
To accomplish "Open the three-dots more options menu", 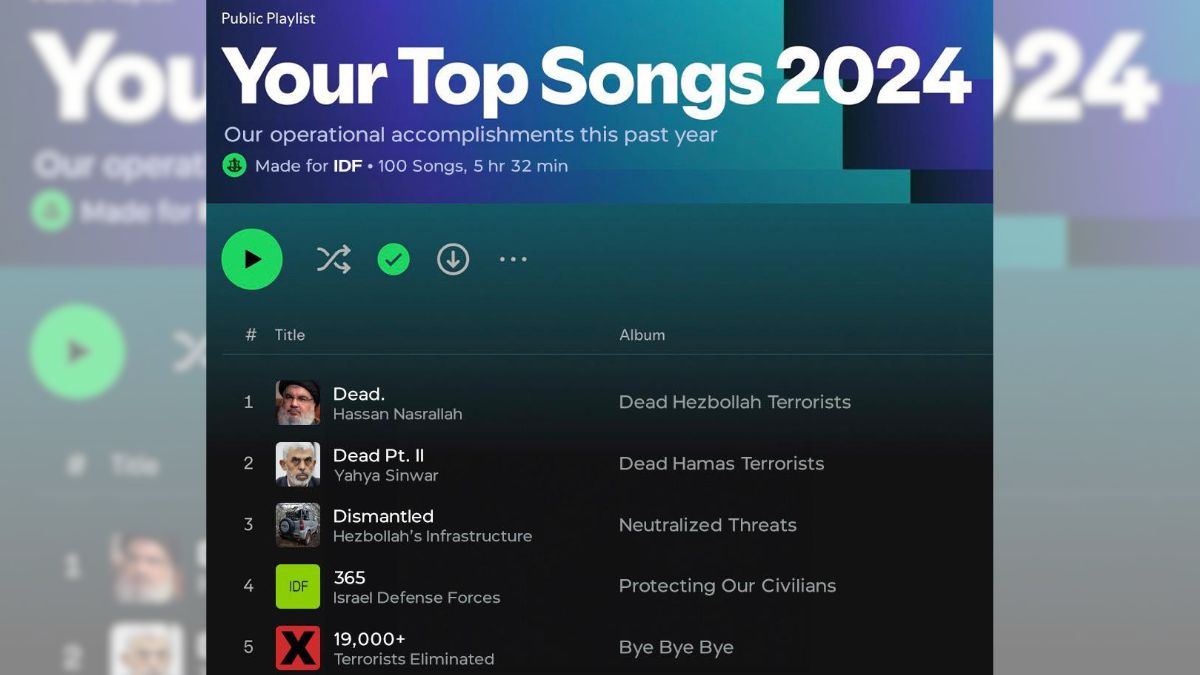I will click(513, 259).
